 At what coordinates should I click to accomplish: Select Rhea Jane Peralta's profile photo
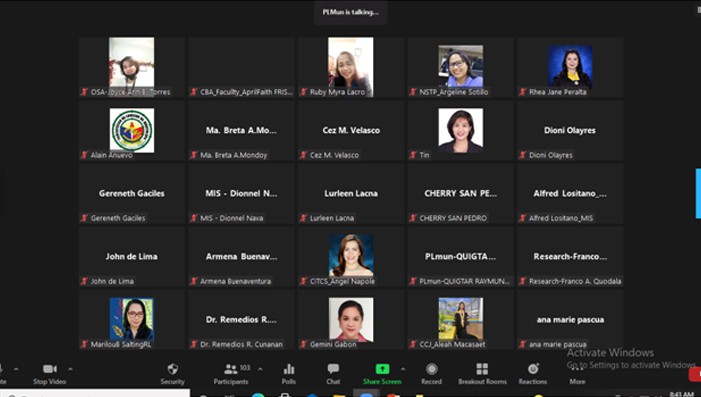(x=570, y=66)
